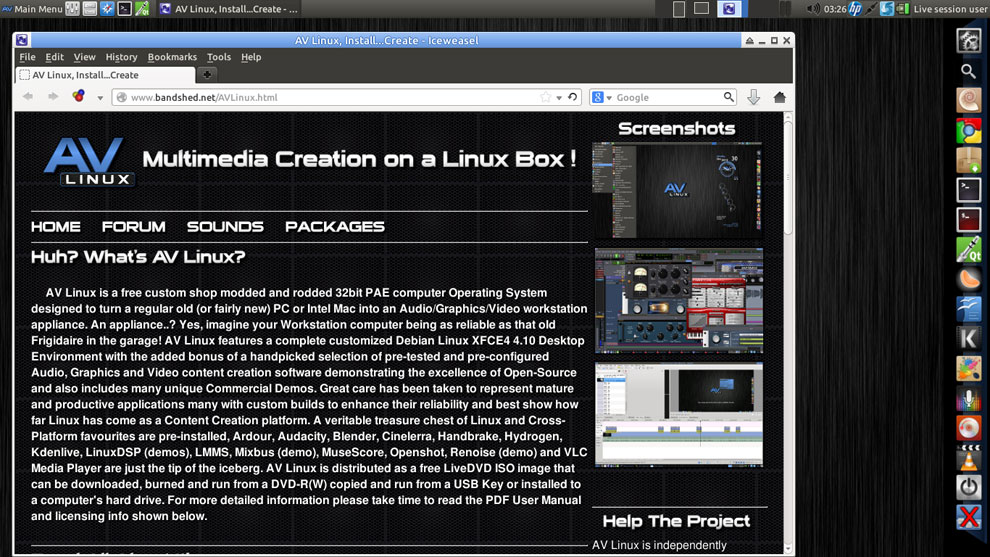Open the Tools menu
Viewport: 990px width, 557px height.
[218, 57]
